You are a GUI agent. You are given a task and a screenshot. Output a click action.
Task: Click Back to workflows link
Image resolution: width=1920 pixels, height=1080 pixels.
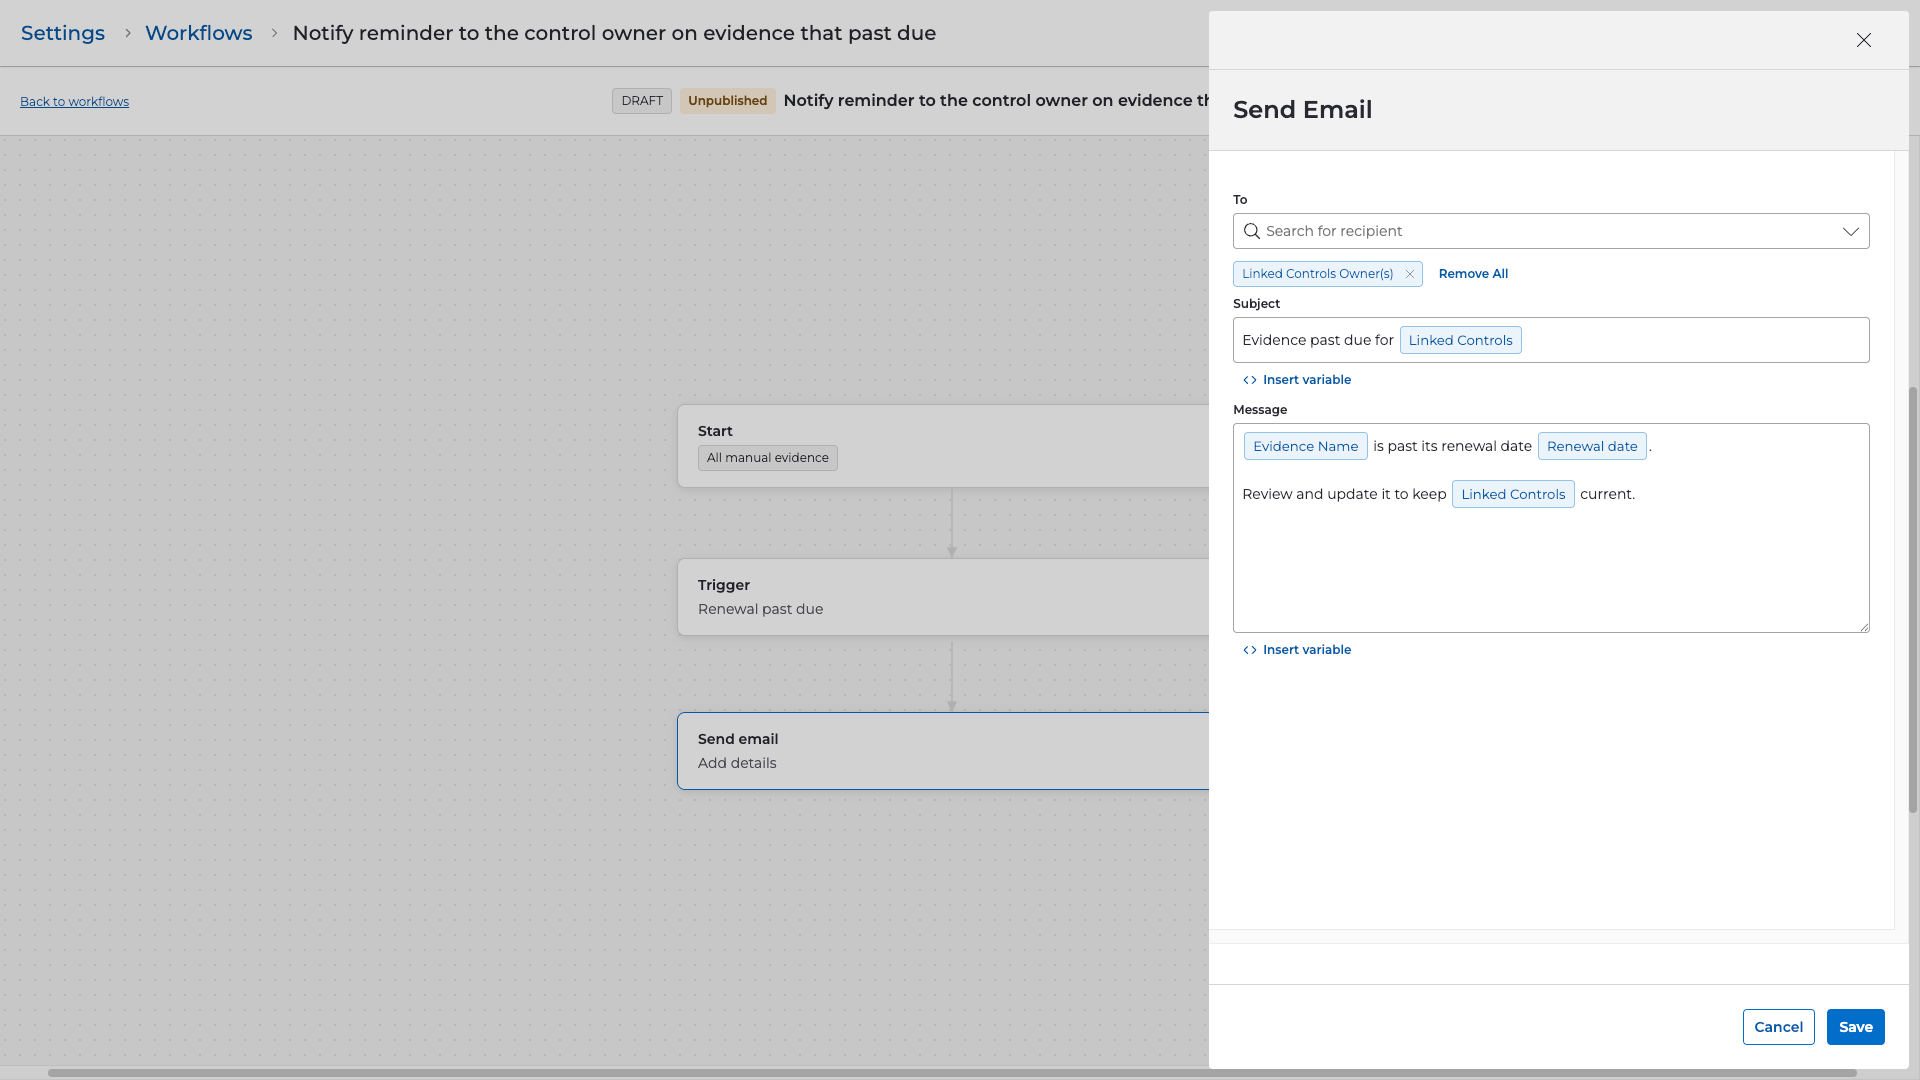coord(74,102)
